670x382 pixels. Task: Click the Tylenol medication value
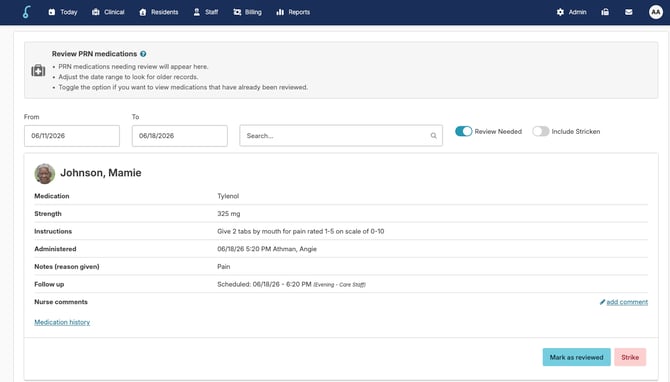coord(228,196)
